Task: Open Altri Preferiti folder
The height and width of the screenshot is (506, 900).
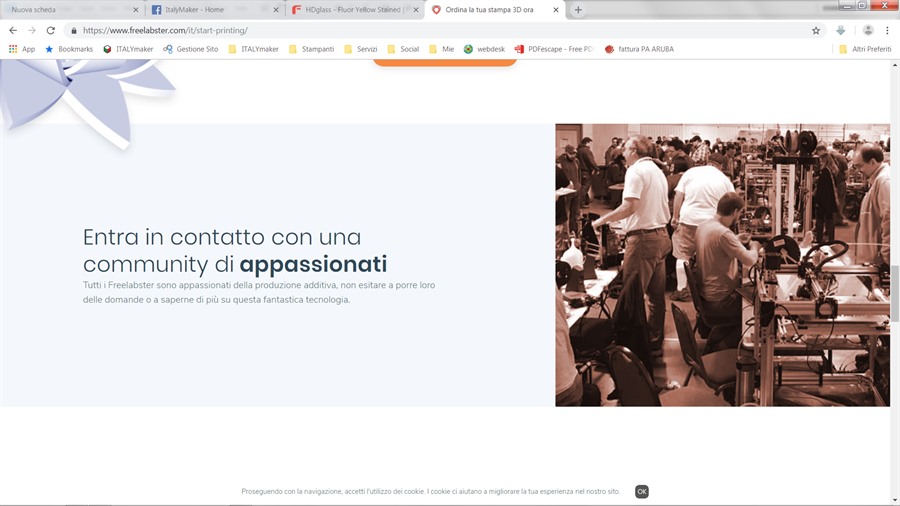Action: tap(865, 49)
